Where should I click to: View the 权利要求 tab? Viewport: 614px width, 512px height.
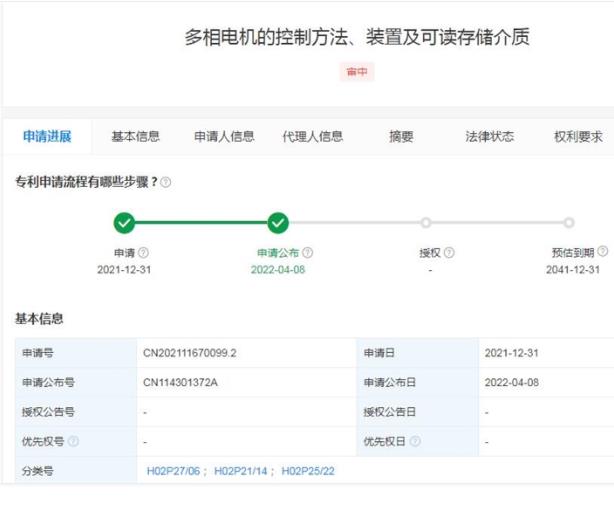578,137
